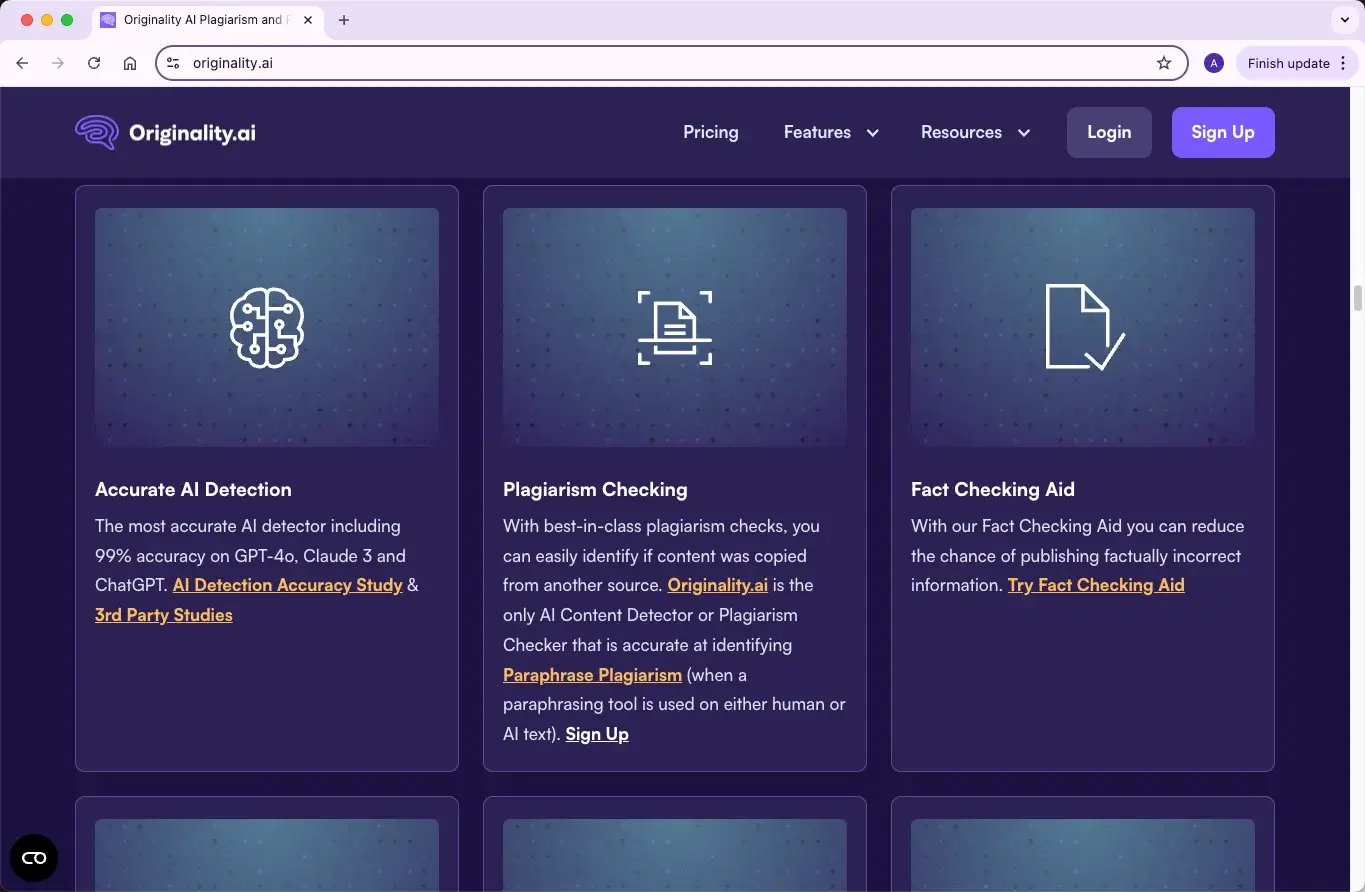The image size is (1365, 892).
Task: Click the Fact Checking Aid card image
Action: (1083, 327)
